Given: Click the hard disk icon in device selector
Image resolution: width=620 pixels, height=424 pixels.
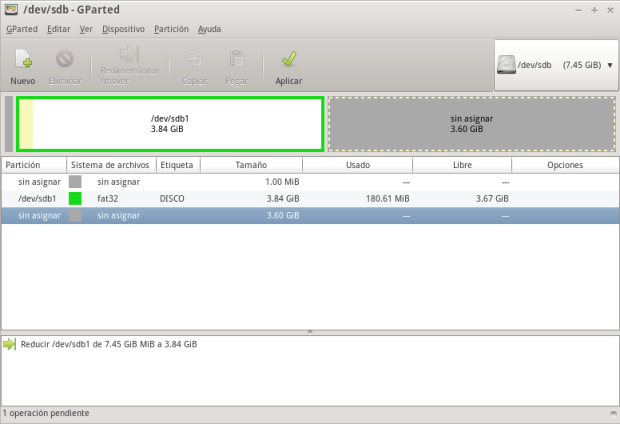Looking at the screenshot, I should 508,65.
